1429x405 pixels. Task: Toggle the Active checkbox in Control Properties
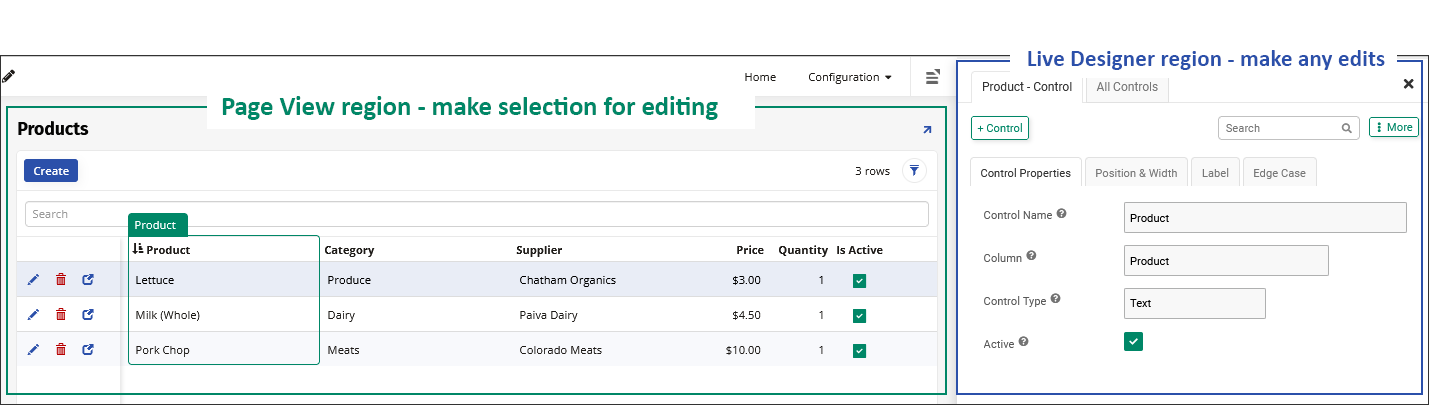pyautogui.click(x=1133, y=342)
